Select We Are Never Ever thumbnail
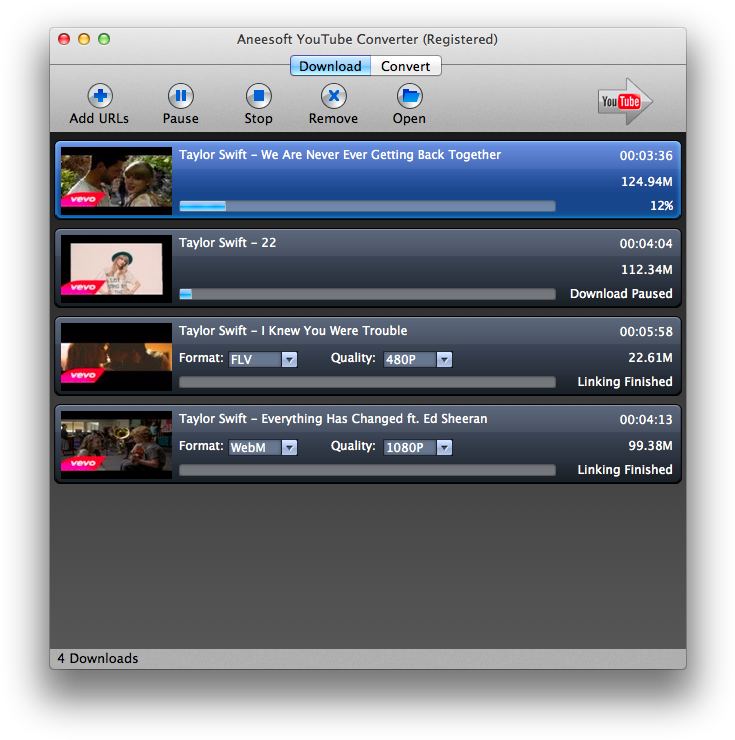This screenshot has height=740, width=735. (116, 179)
